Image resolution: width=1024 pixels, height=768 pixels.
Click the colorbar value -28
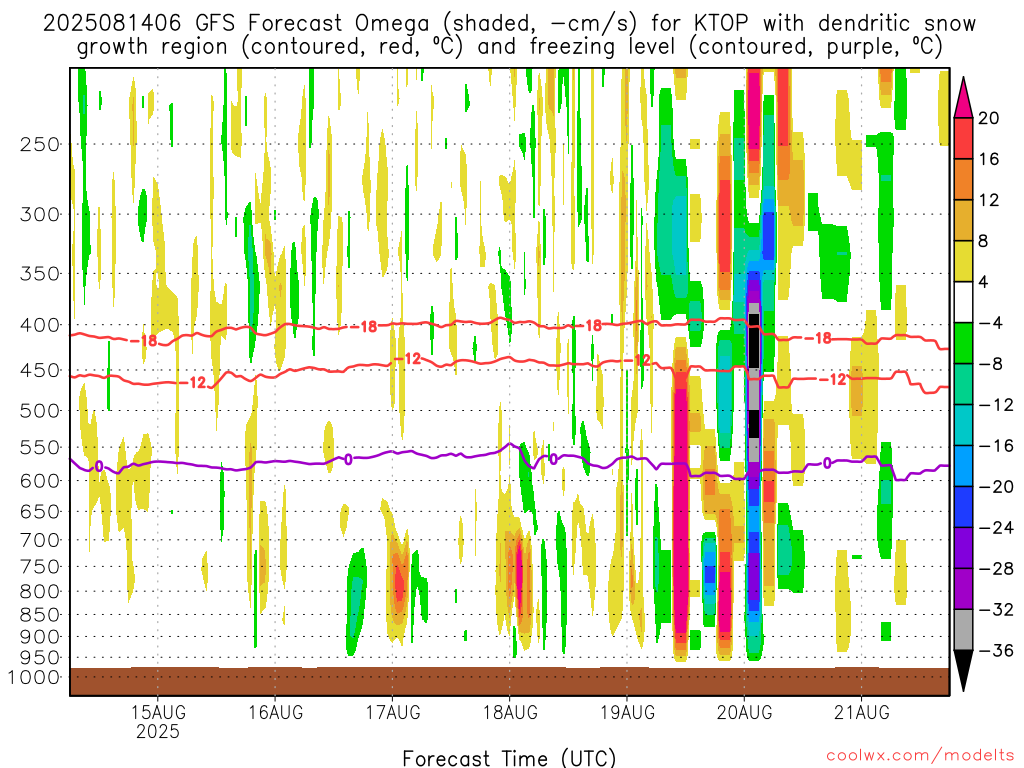[x=996, y=568]
